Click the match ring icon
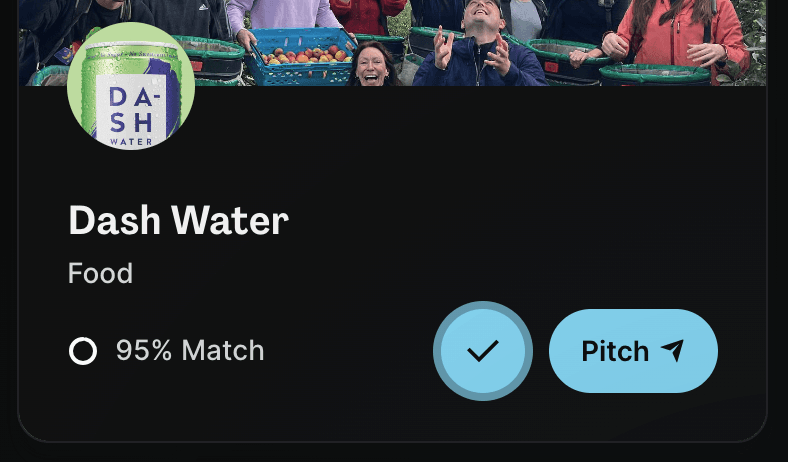 pyautogui.click(x=83, y=351)
